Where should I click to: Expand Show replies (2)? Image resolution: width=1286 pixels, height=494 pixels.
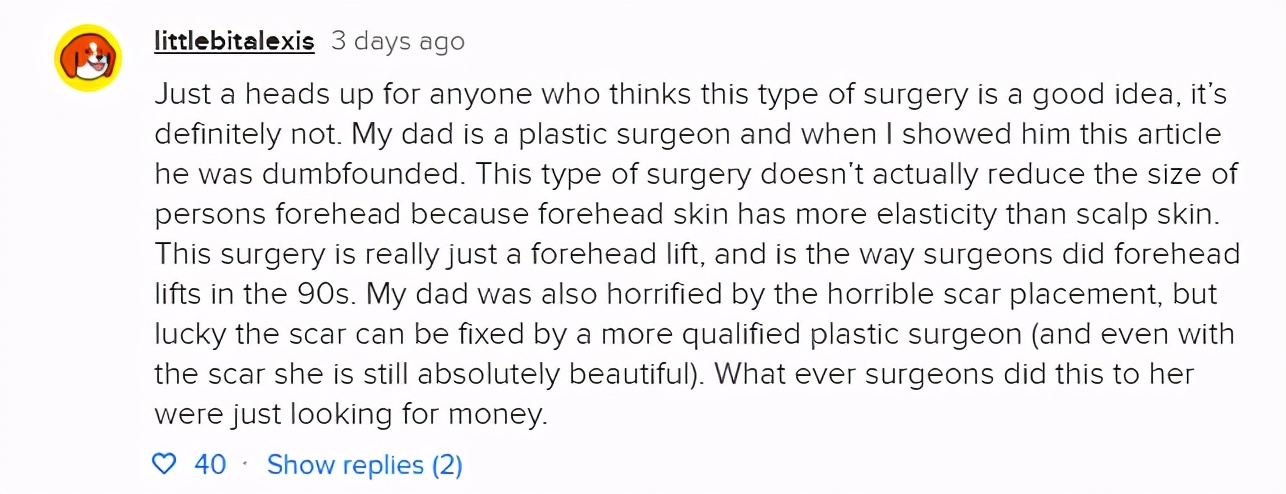pos(365,465)
